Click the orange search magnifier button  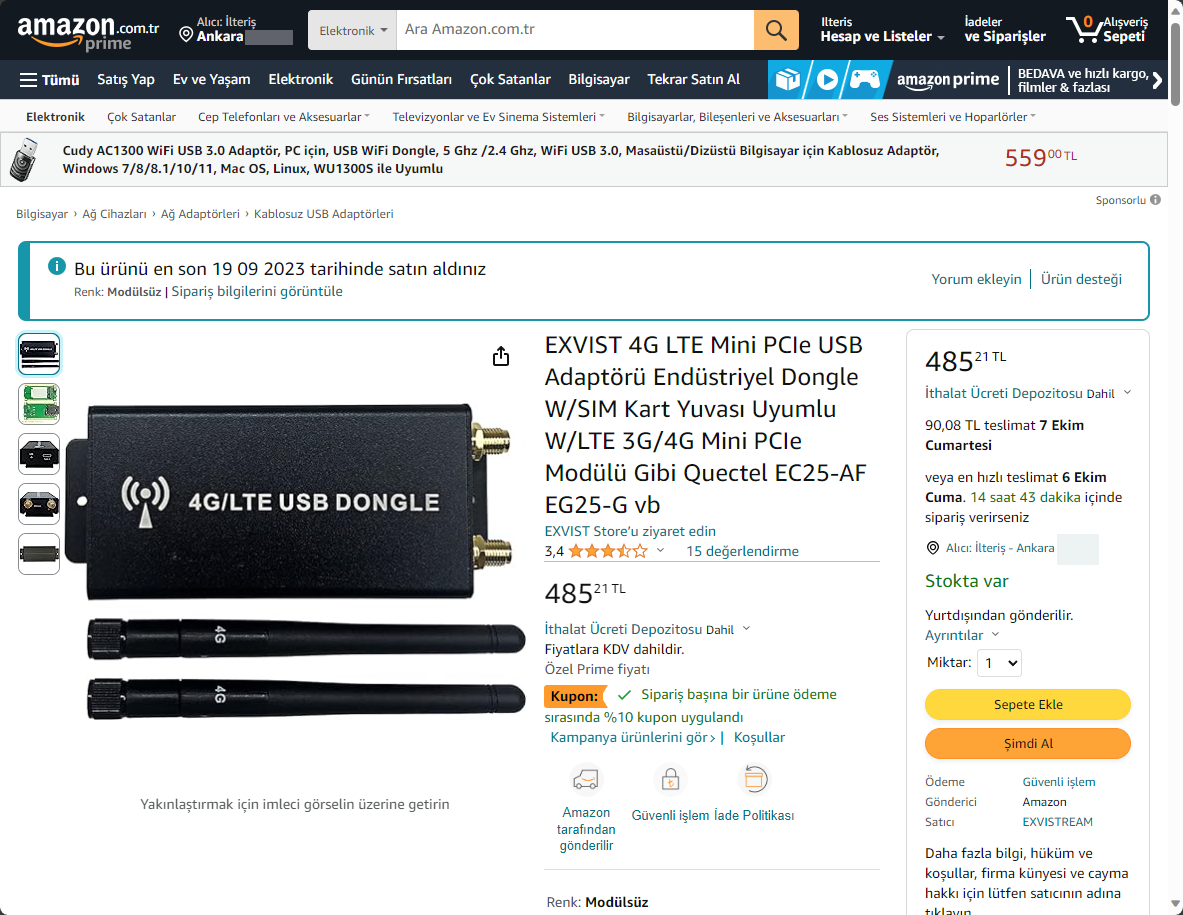pos(776,30)
